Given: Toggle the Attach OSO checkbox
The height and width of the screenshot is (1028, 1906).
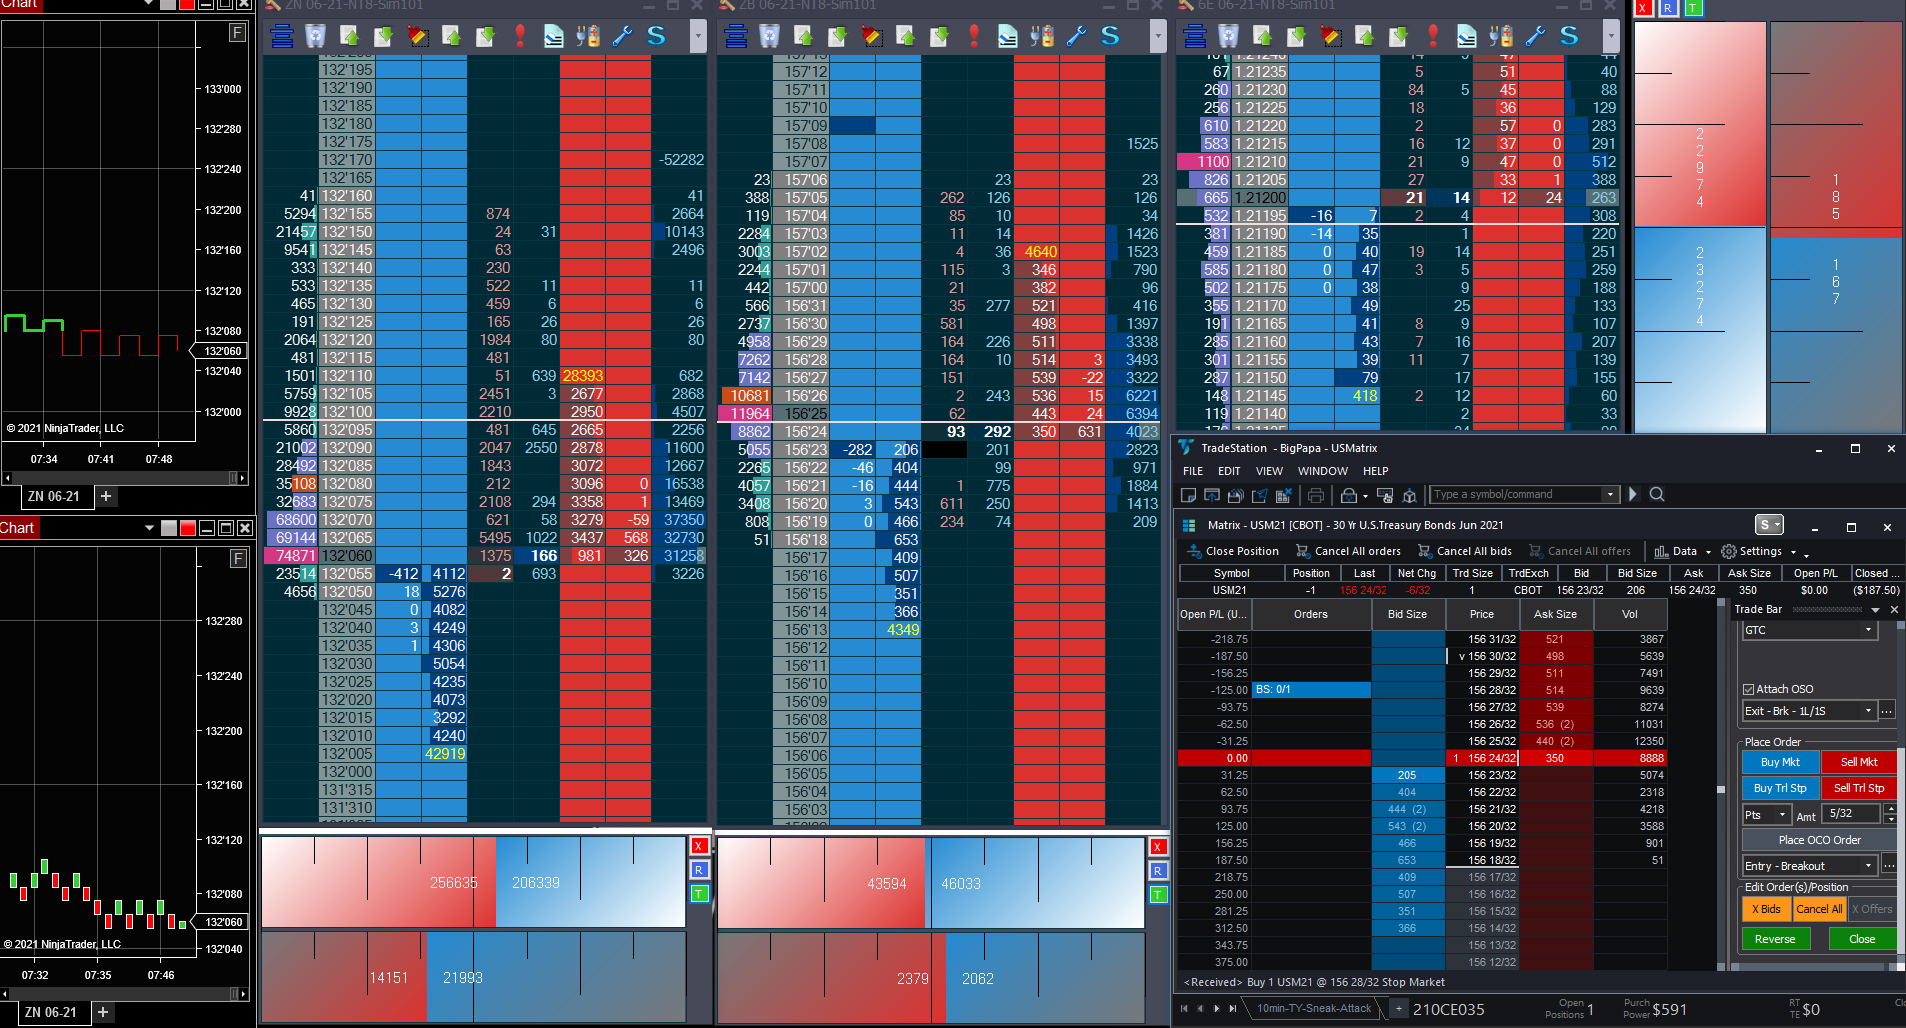Looking at the screenshot, I should point(1749,689).
